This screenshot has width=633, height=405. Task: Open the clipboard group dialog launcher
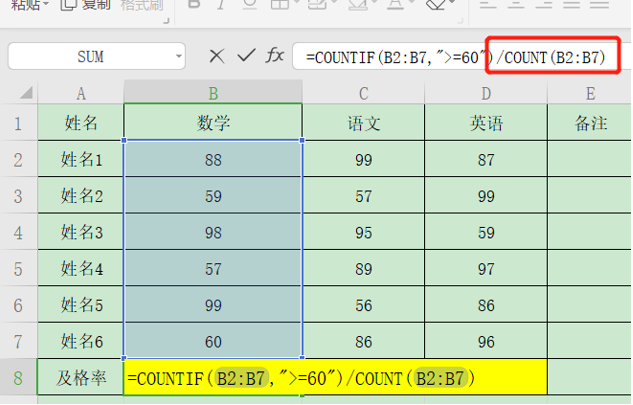[x=166, y=21]
